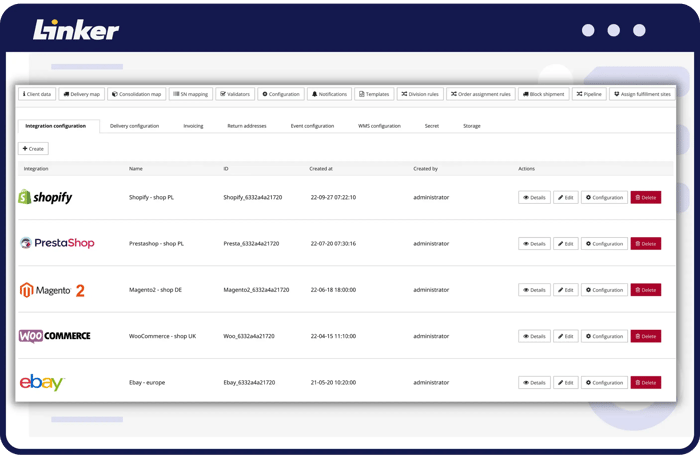View Details of the WooCommerce integration

point(534,336)
